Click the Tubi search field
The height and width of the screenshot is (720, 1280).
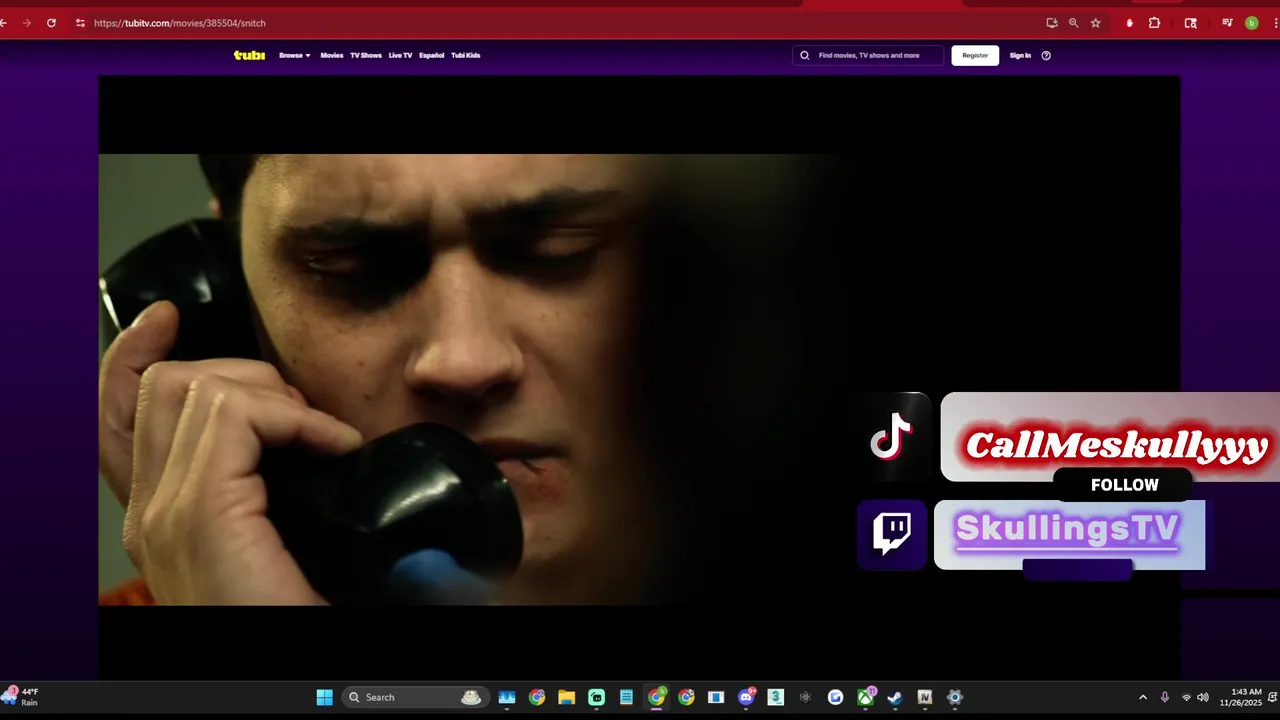pyautogui.click(x=868, y=55)
